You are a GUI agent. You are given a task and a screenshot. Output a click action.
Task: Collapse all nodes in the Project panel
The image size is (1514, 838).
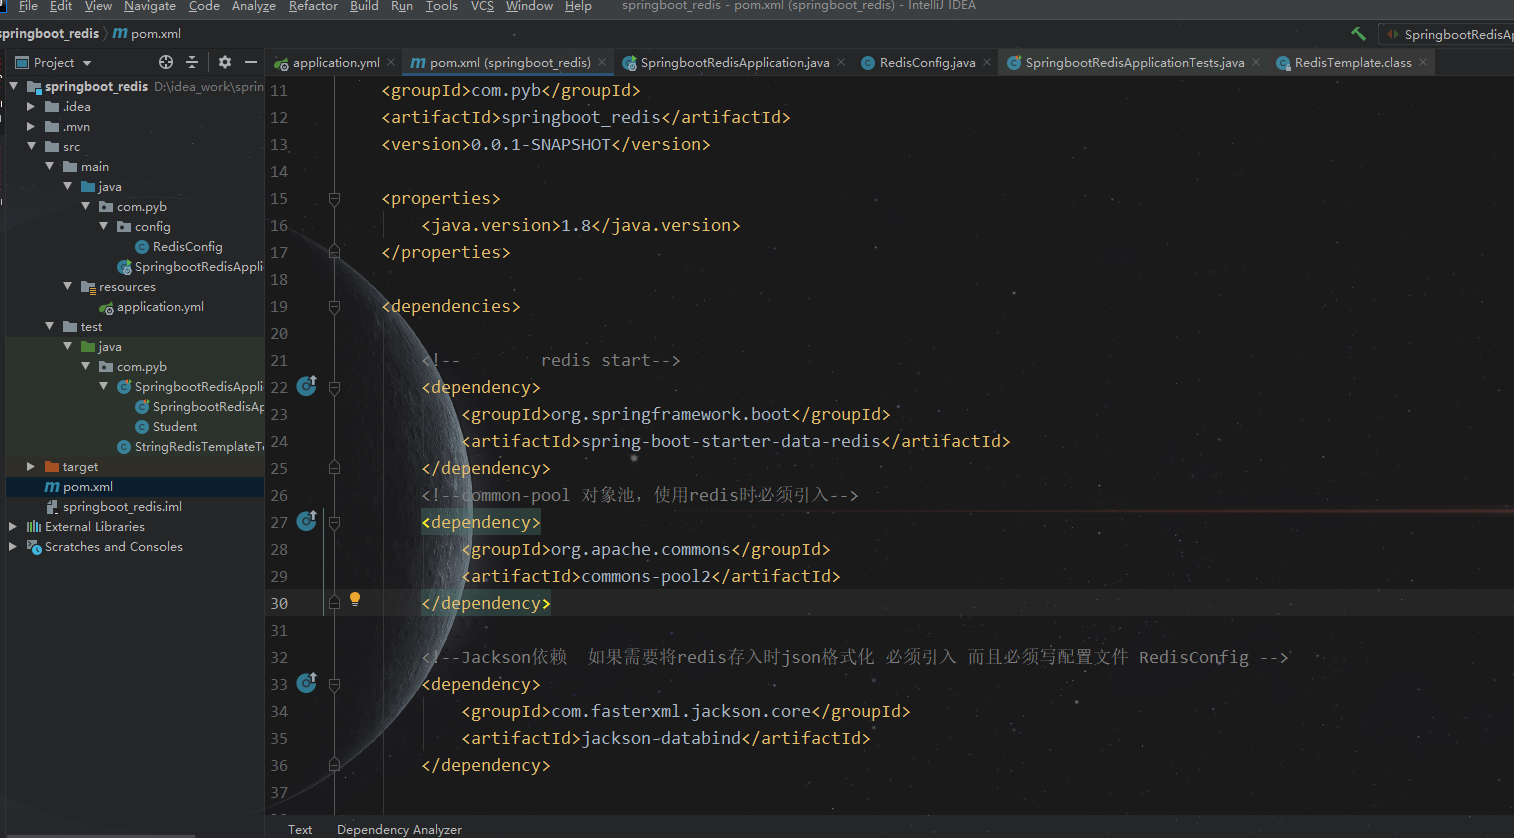[x=193, y=62]
